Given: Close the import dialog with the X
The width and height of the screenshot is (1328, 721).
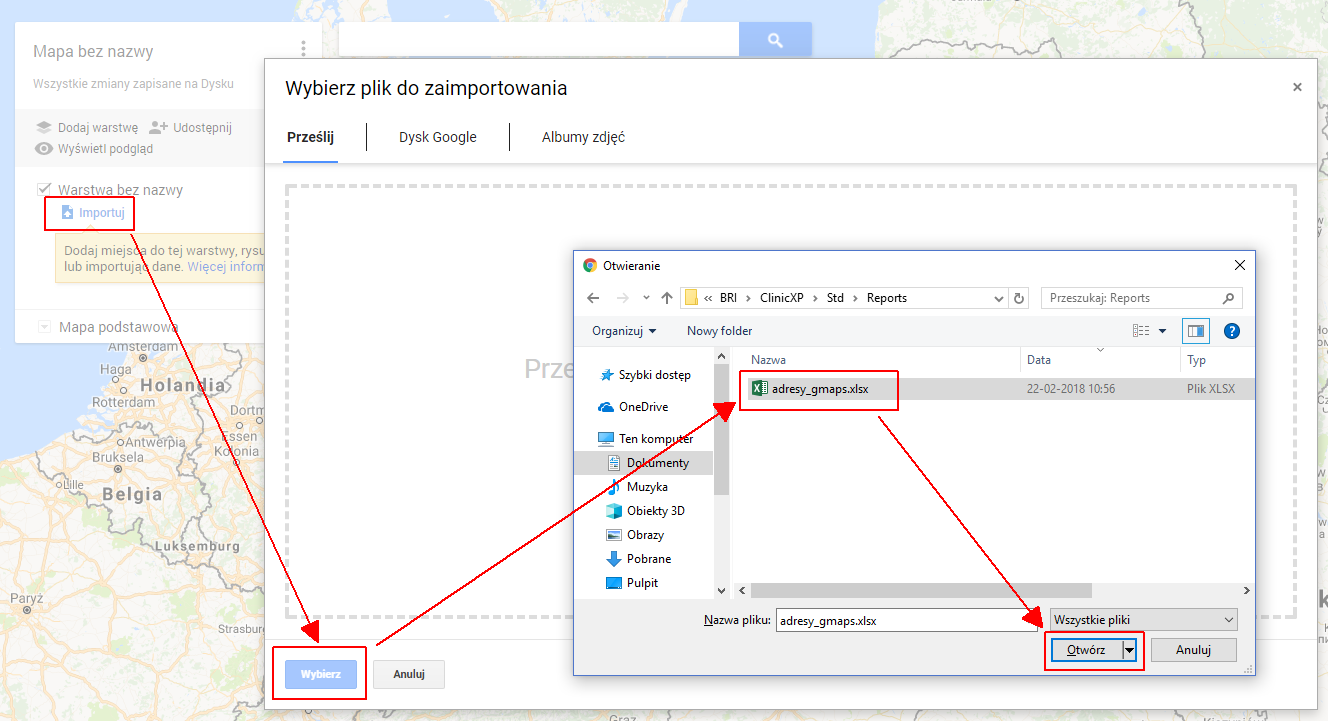Looking at the screenshot, I should [x=1297, y=88].
